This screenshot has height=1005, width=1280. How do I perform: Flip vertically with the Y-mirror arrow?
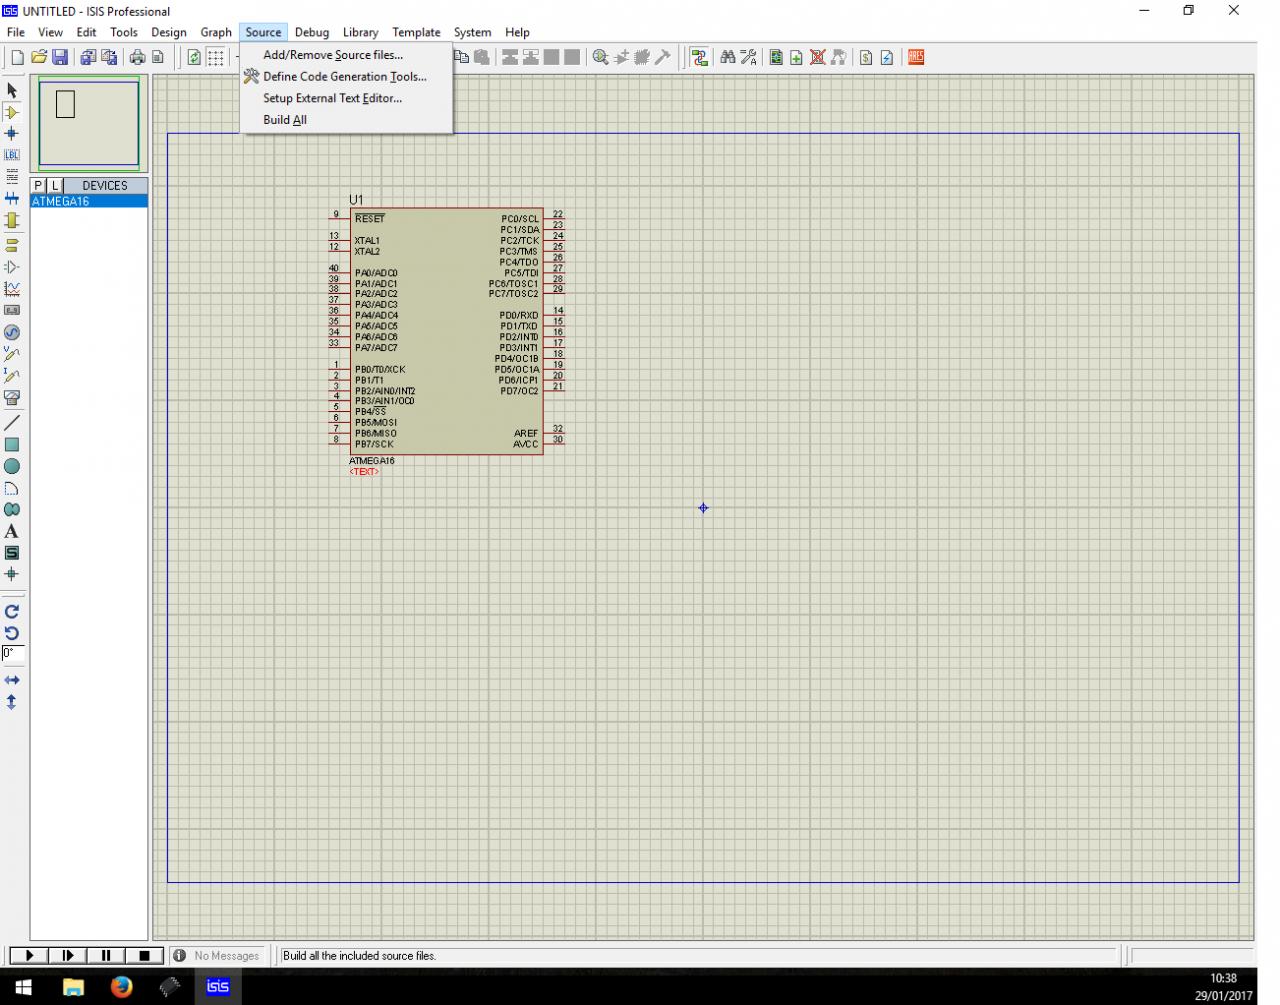click(x=12, y=702)
